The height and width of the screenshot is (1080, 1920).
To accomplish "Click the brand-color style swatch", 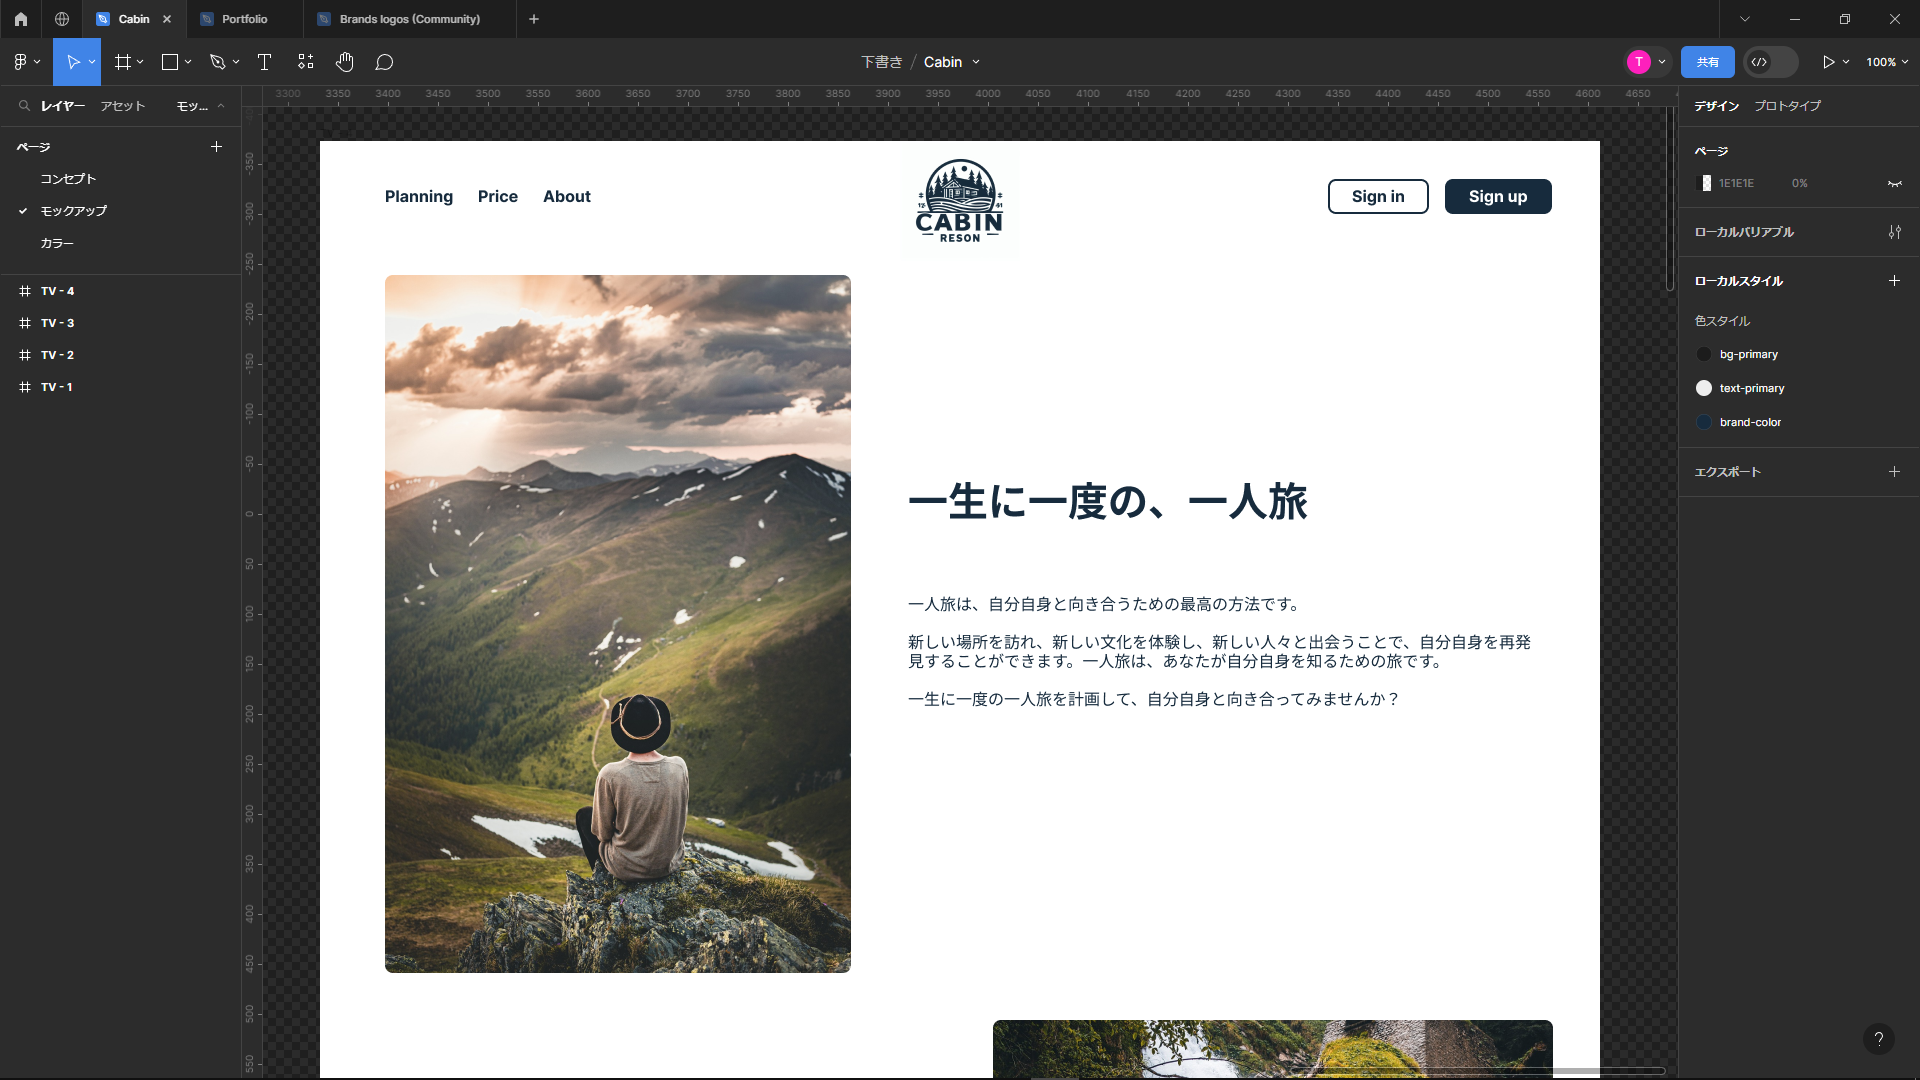I will pyautogui.click(x=1704, y=422).
